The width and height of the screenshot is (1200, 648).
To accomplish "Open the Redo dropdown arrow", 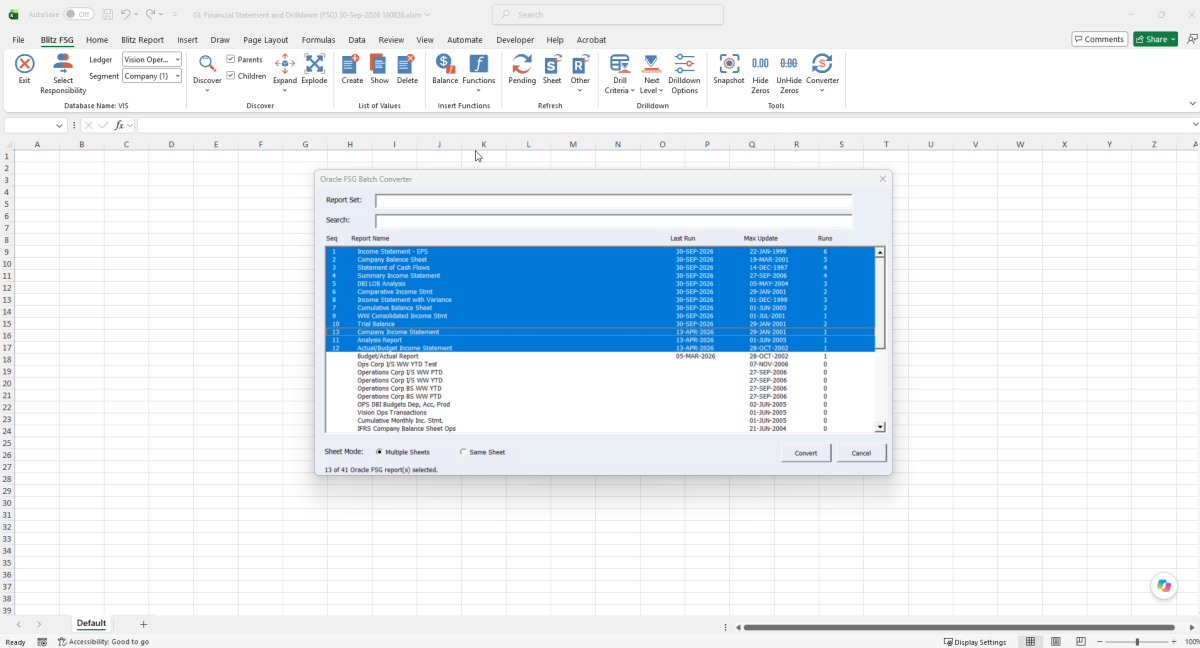I will pos(163,14).
